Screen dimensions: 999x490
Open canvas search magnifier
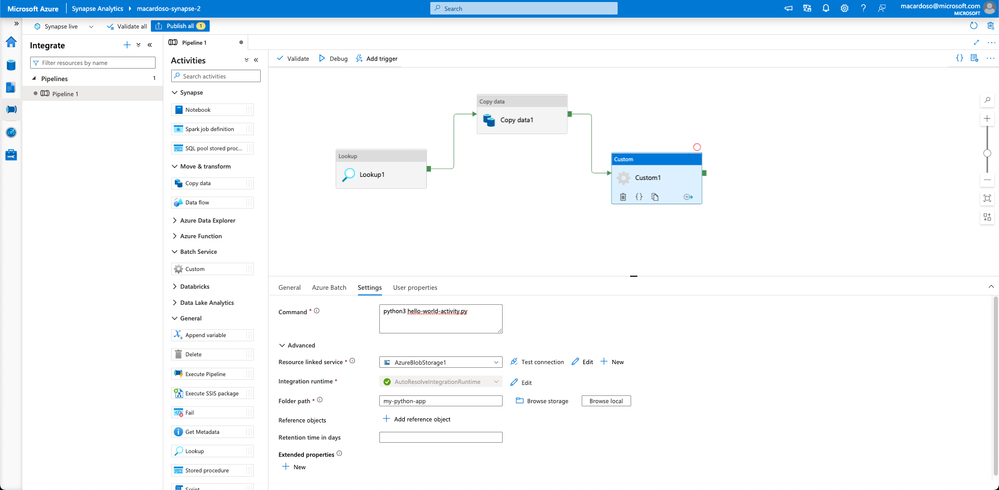click(x=987, y=100)
